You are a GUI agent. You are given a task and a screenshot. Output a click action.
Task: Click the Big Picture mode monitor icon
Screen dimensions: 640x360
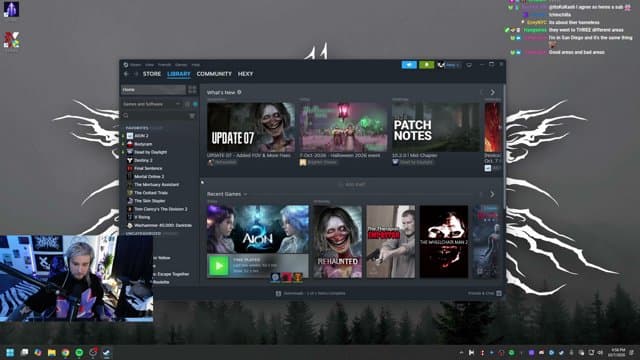[x=469, y=65]
